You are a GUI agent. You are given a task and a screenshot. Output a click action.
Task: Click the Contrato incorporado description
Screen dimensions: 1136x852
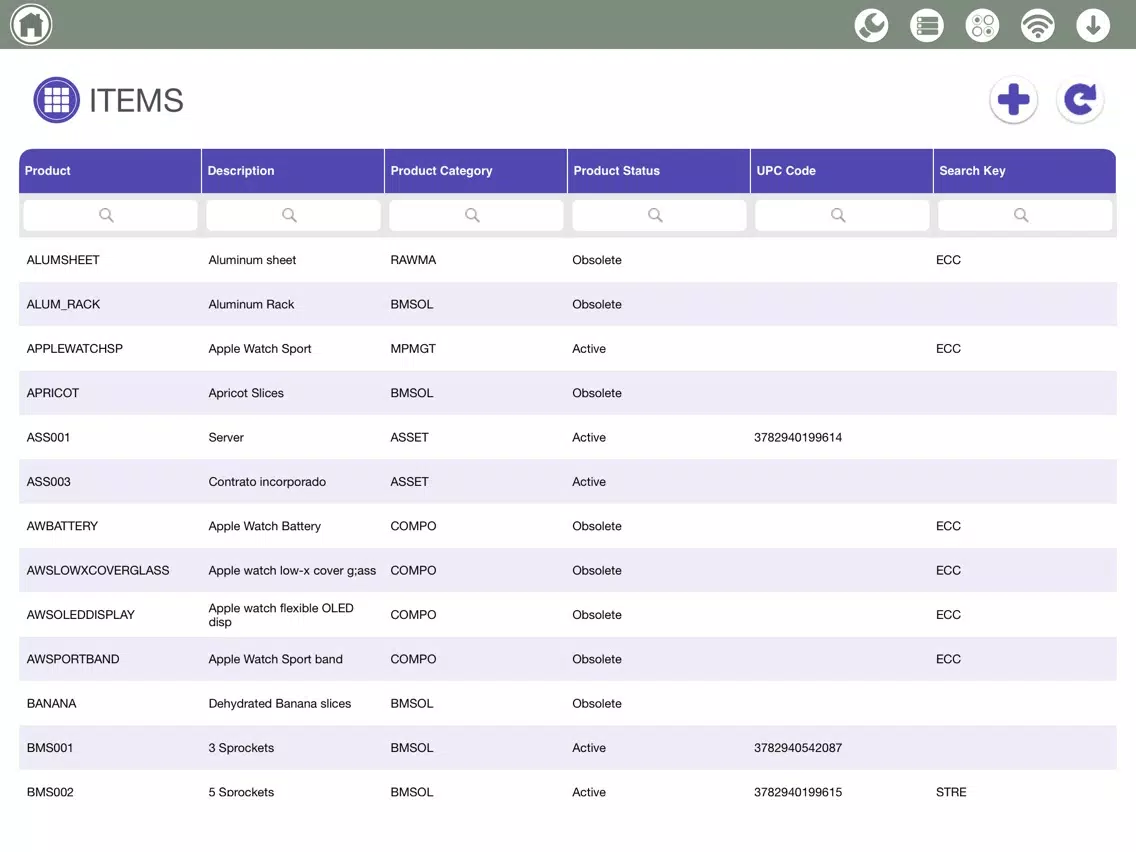[267, 482]
